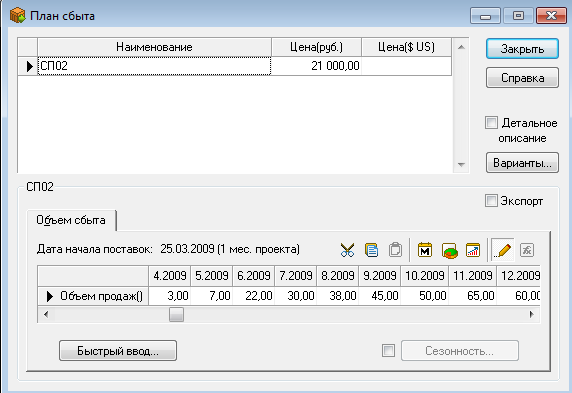Click the Наименование column header

[x=154, y=47]
